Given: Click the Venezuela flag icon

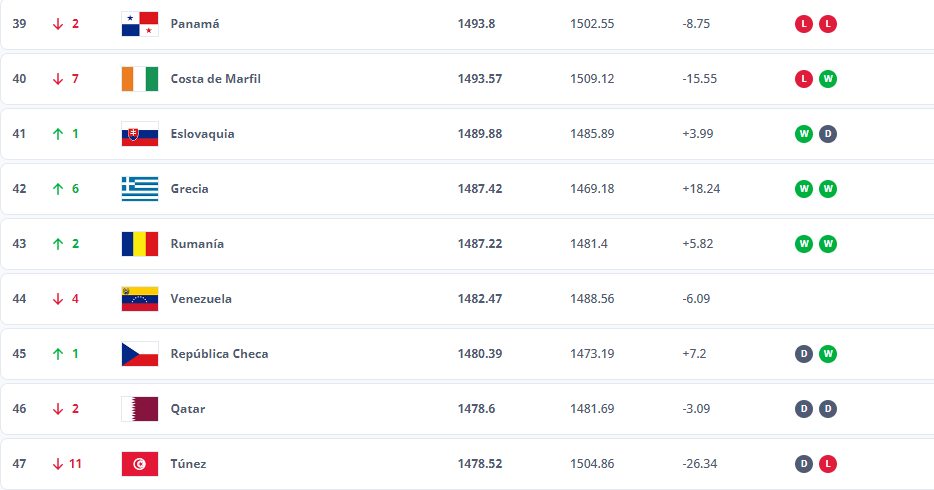Looking at the screenshot, I should pos(140,299).
